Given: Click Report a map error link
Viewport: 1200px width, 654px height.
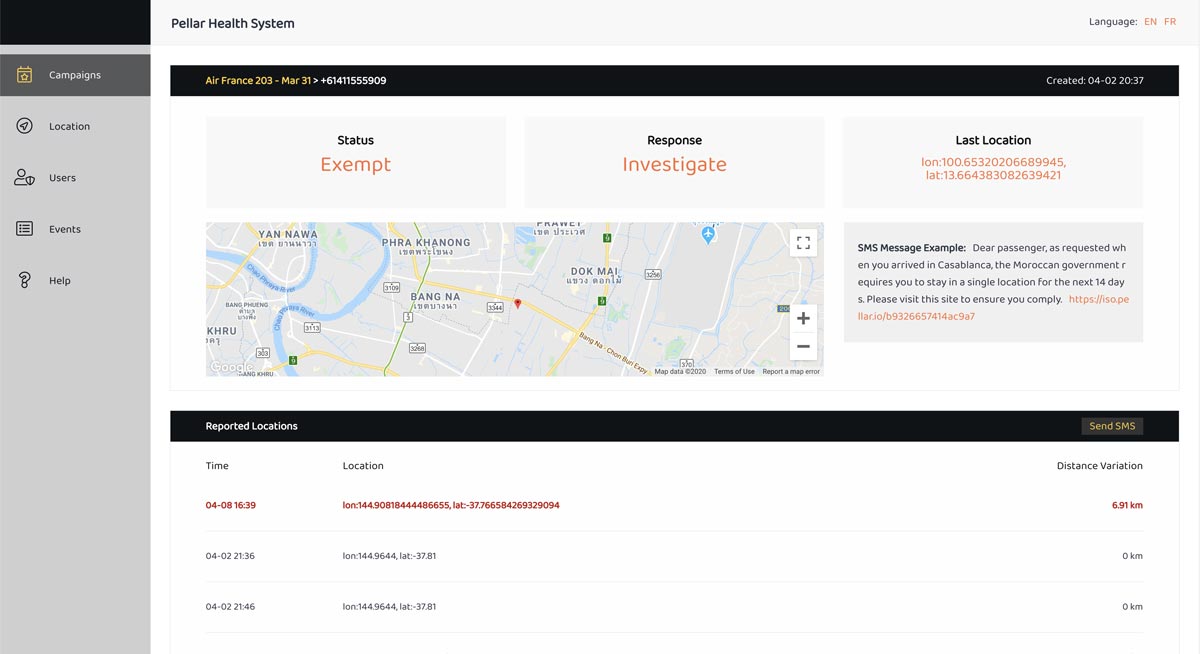Looking at the screenshot, I should [x=791, y=372].
